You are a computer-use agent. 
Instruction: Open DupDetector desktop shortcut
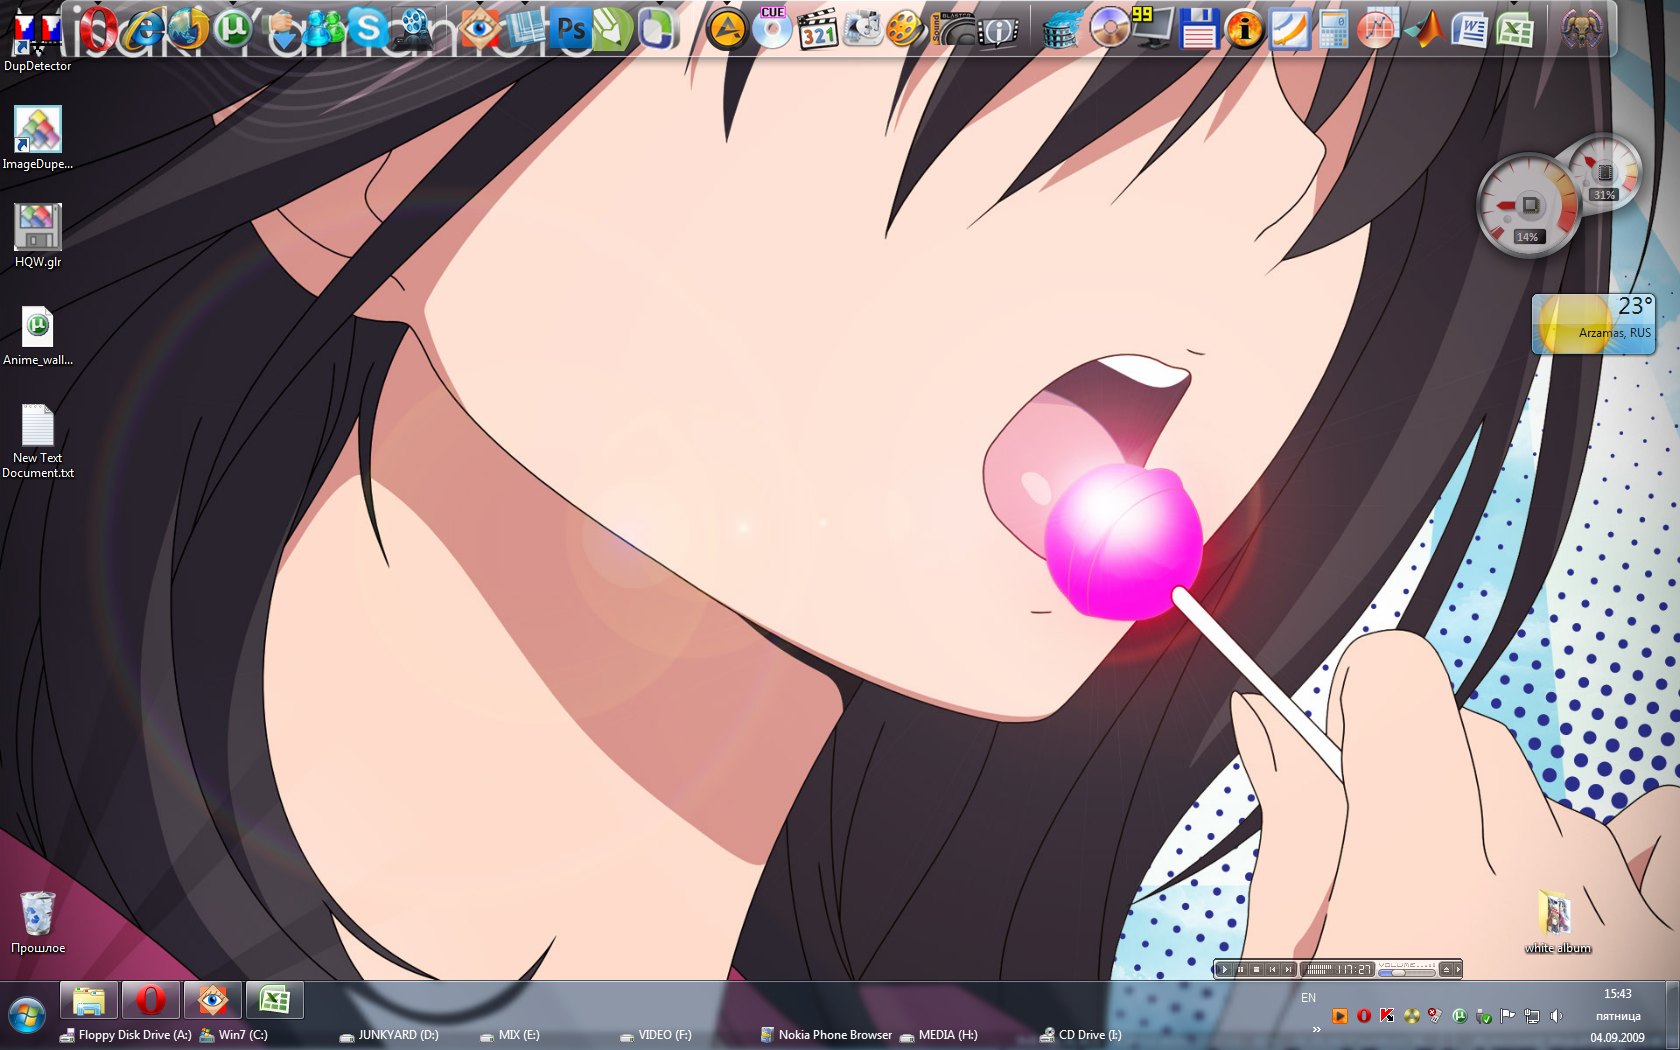tap(37, 40)
